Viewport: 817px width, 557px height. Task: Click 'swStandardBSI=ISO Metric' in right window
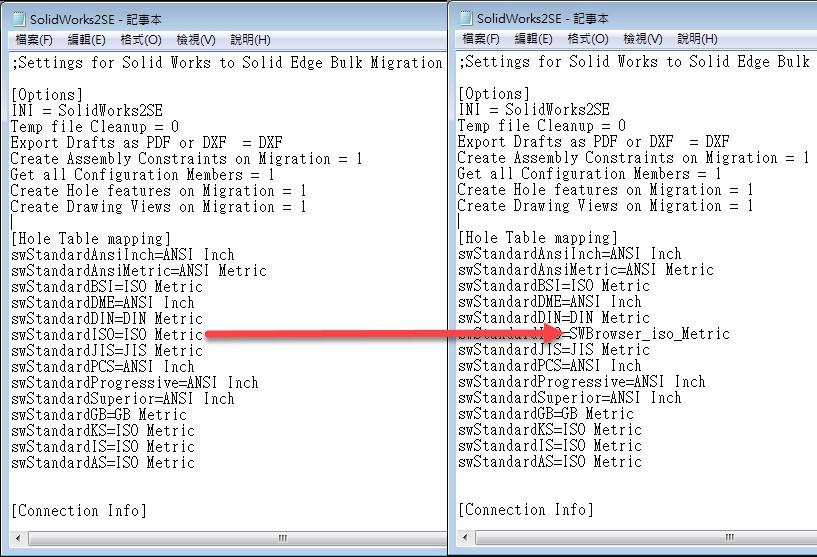554,286
